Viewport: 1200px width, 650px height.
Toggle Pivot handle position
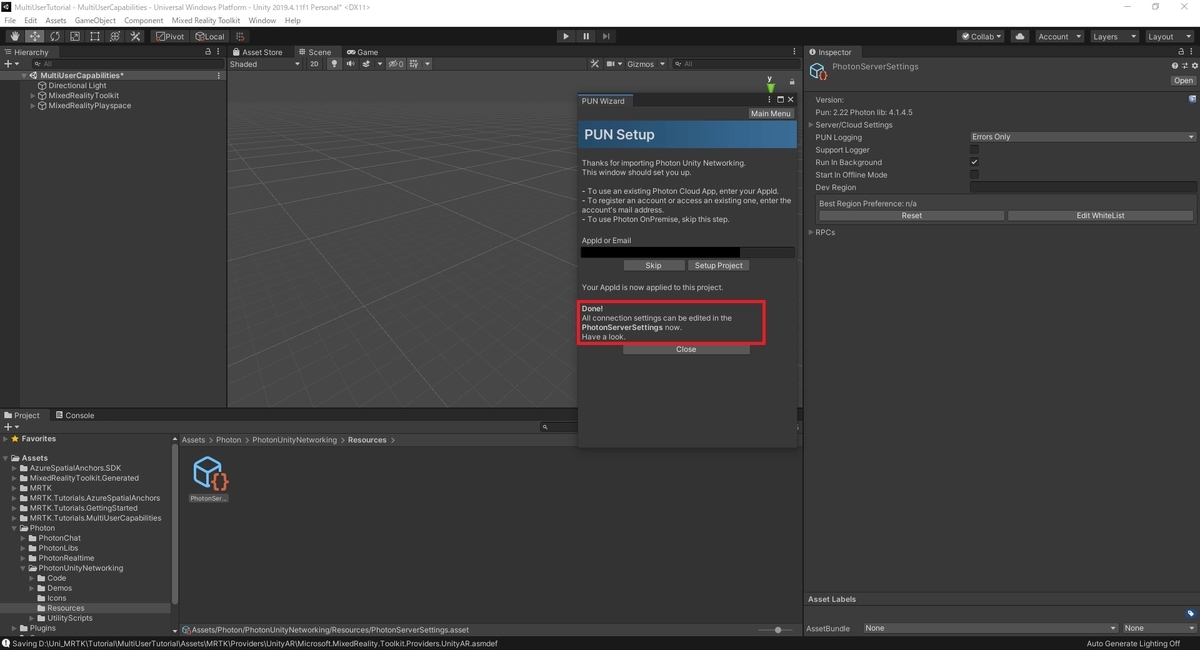(169, 36)
